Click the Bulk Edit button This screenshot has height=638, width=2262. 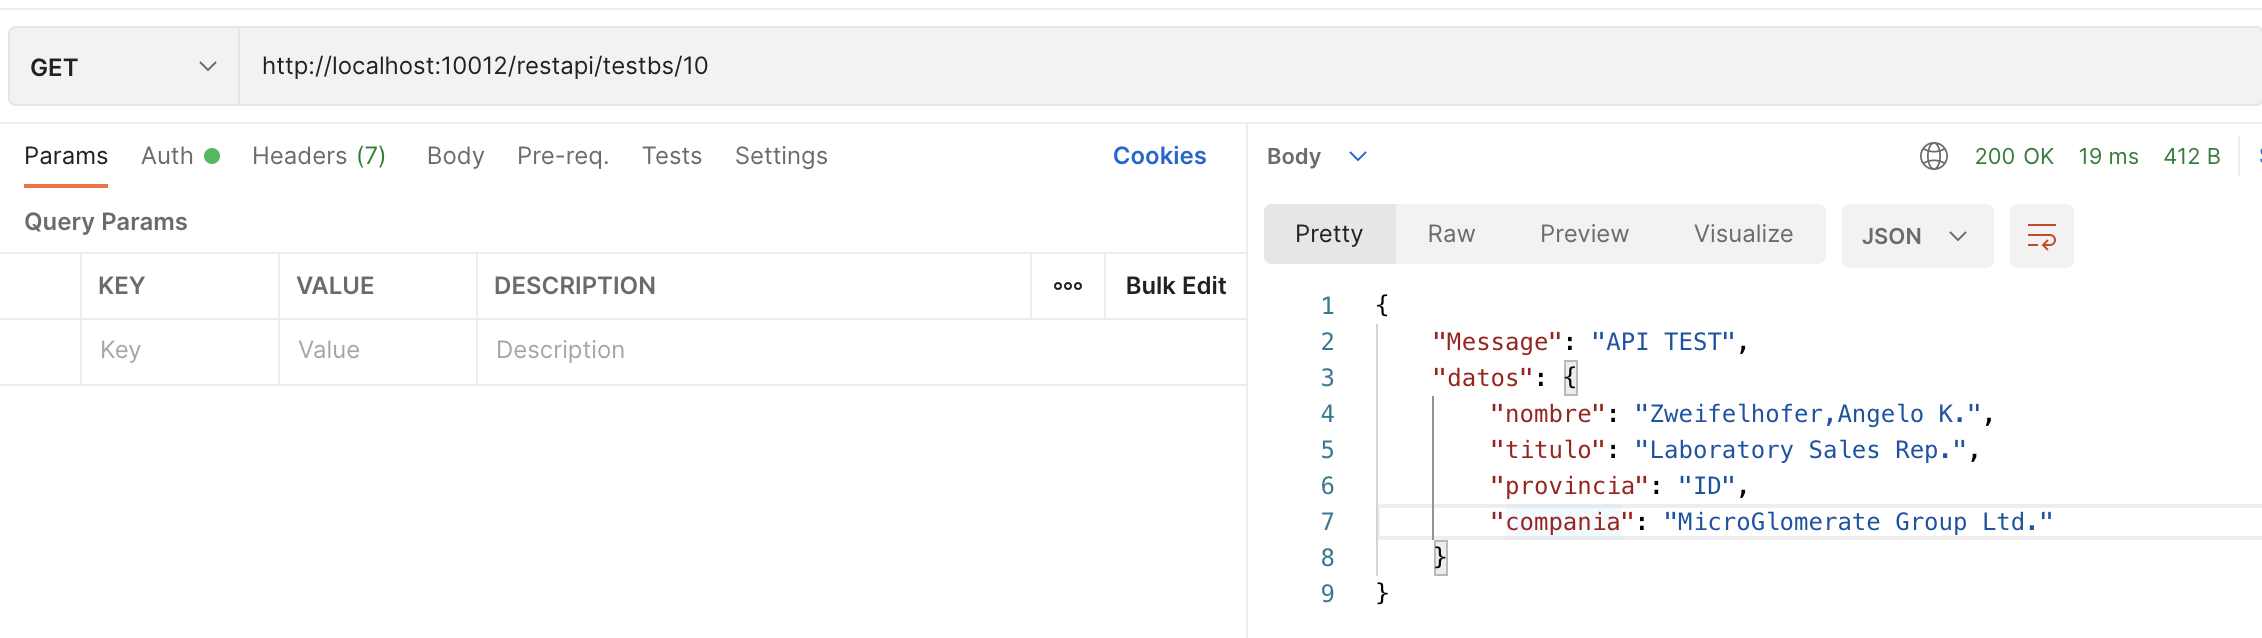coord(1175,286)
